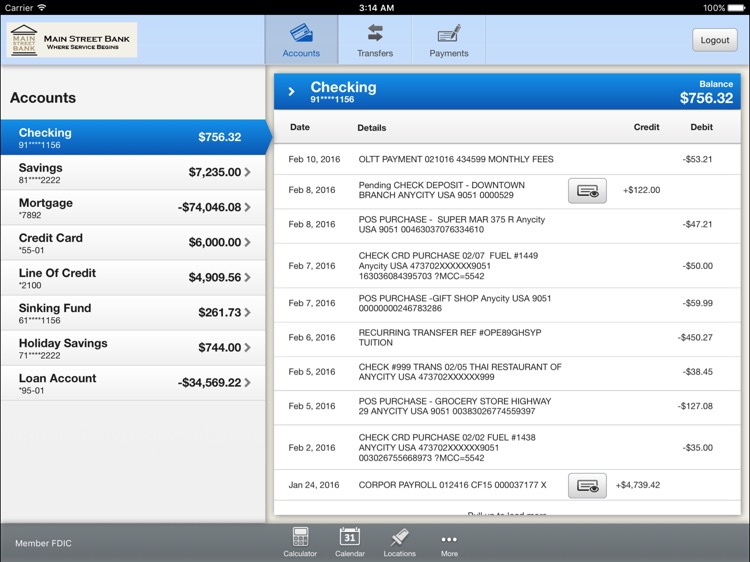Image resolution: width=750 pixels, height=562 pixels.
Task: Switch to the Transfers tab
Action: point(375,40)
